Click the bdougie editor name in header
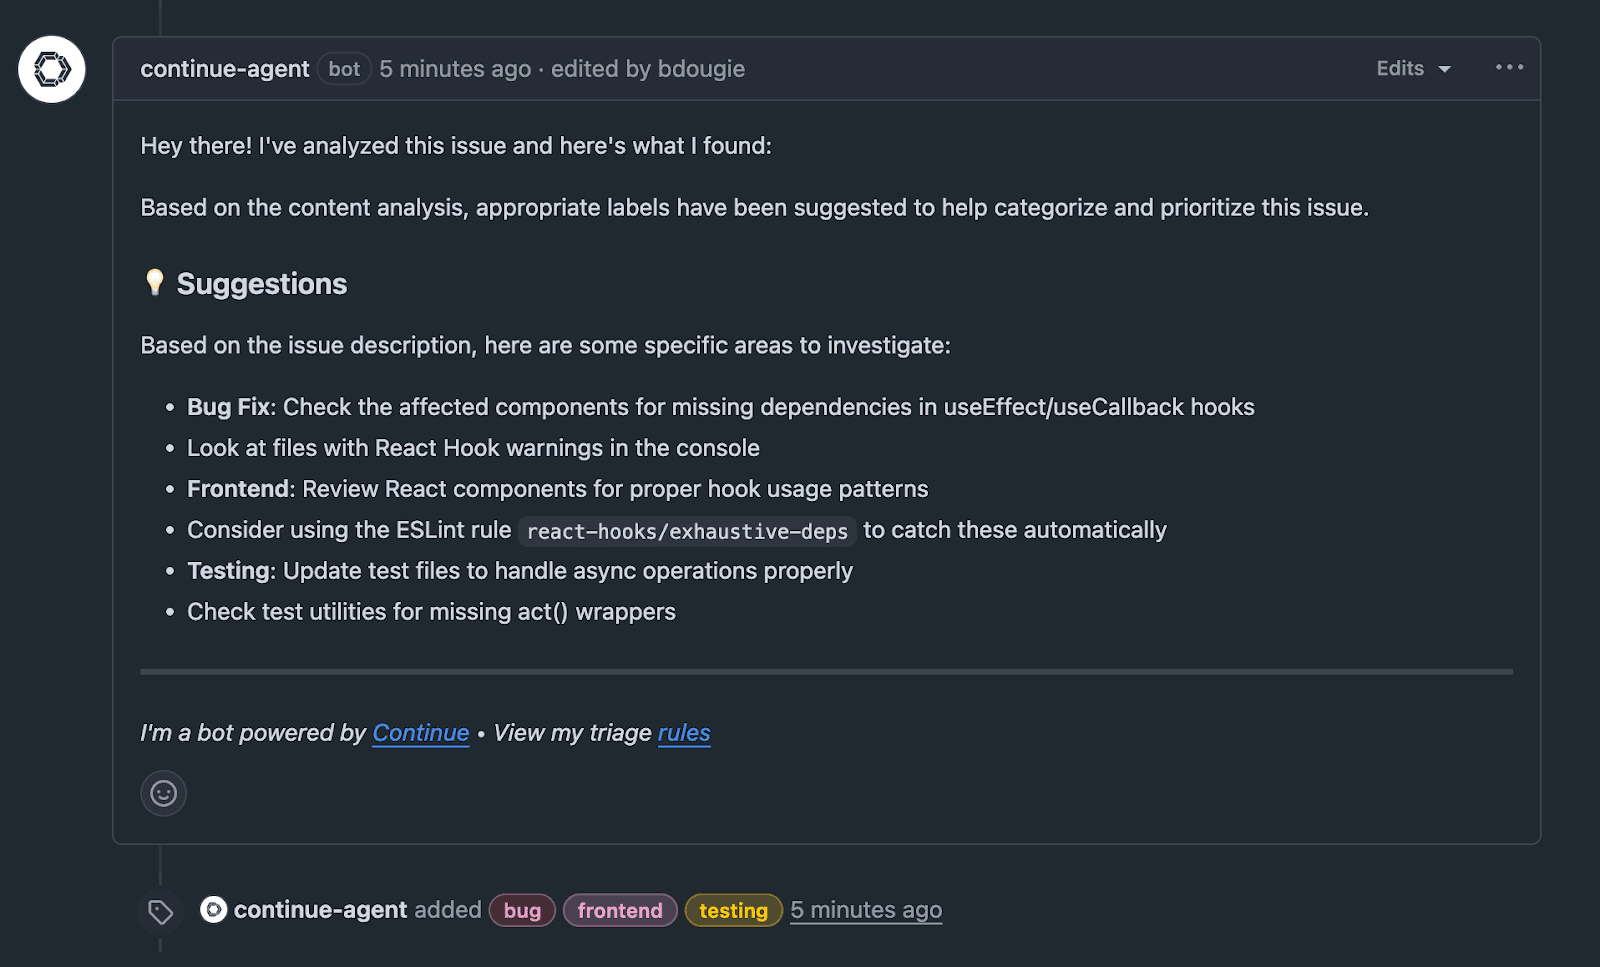Image resolution: width=1600 pixels, height=967 pixels. 701,69
